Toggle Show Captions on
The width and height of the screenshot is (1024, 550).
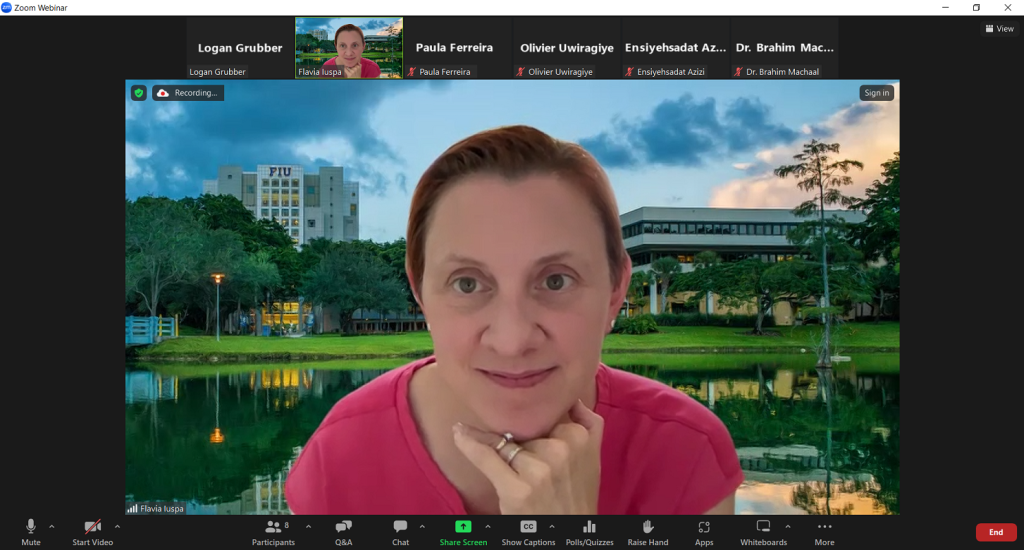point(528,531)
